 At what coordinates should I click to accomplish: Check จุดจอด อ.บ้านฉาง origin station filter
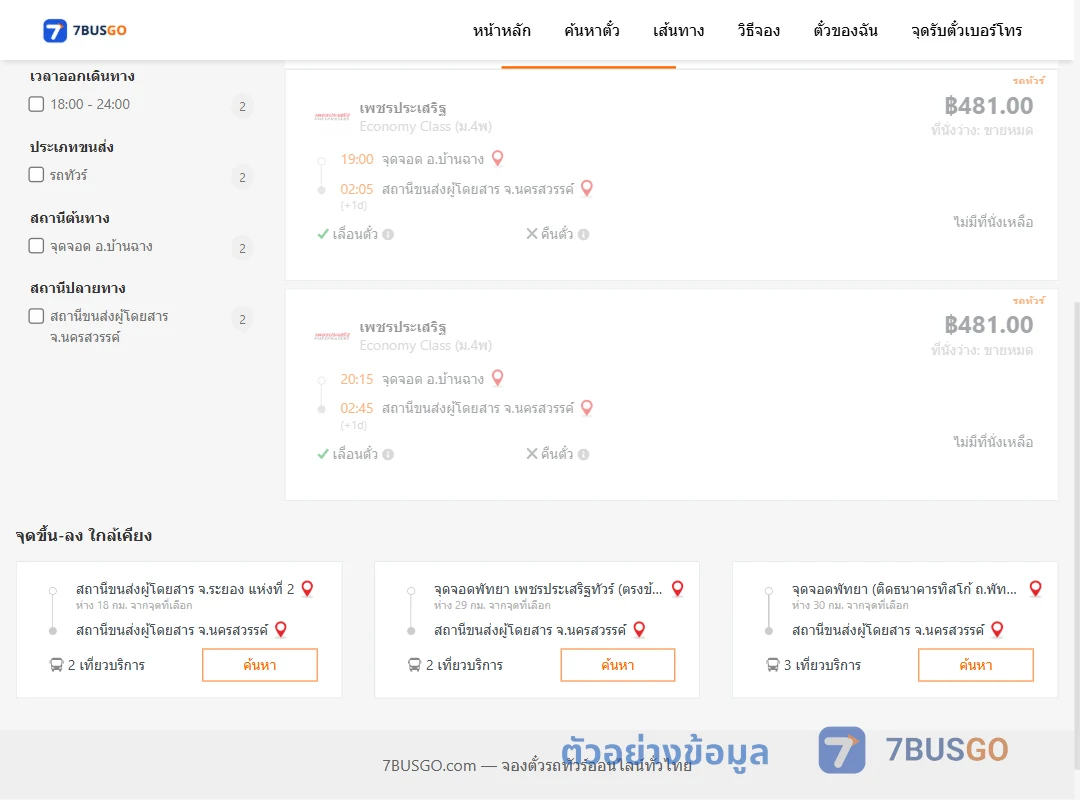click(x=37, y=245)
